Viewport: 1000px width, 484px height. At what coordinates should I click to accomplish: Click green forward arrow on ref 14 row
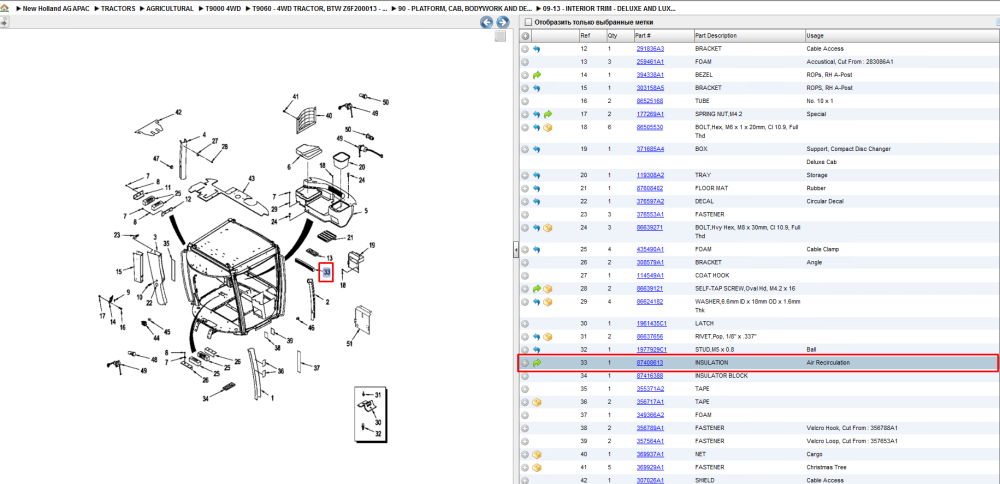click(536, 75)
